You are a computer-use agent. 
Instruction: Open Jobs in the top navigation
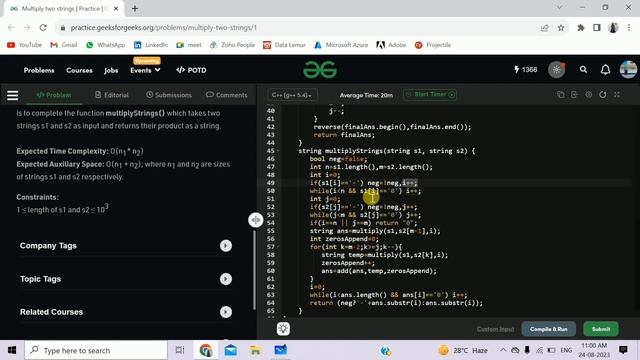coord(111,70)
